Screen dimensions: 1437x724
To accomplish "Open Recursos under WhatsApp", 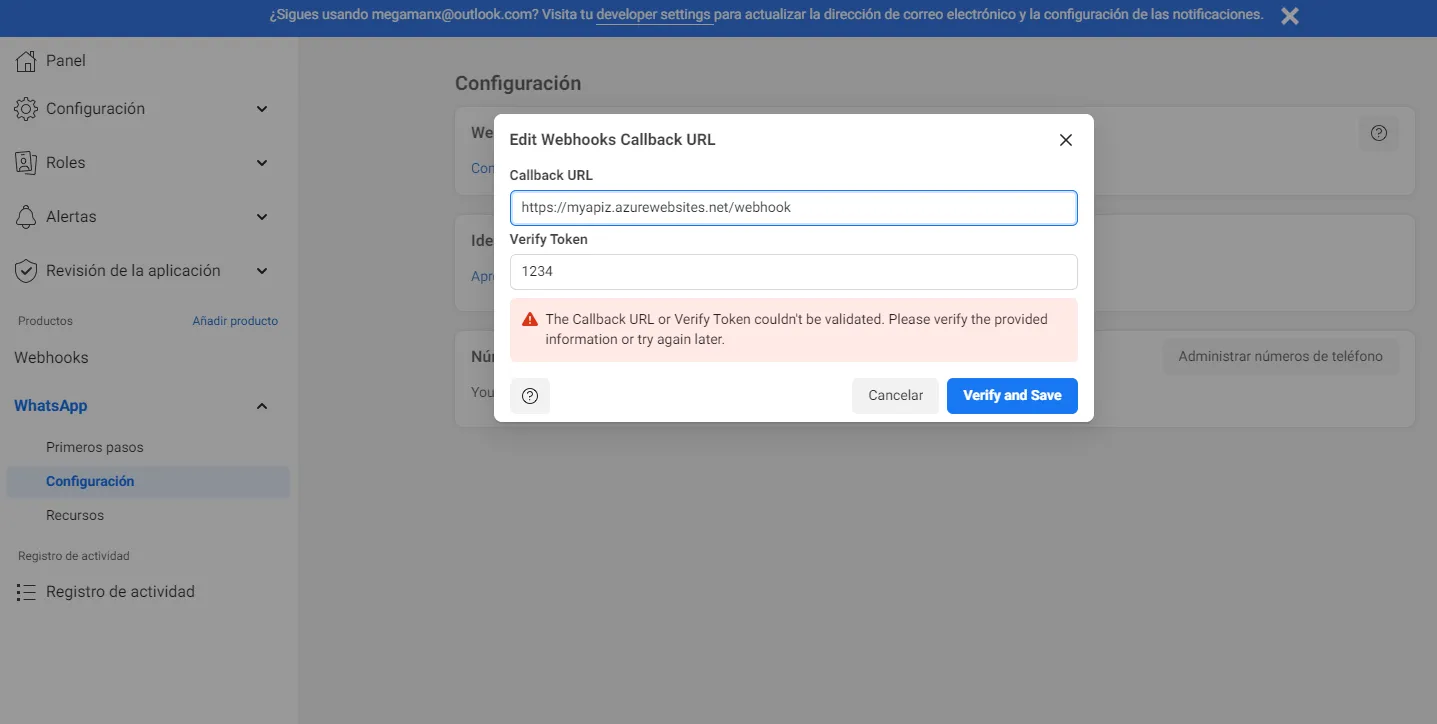I will (75, 515).
